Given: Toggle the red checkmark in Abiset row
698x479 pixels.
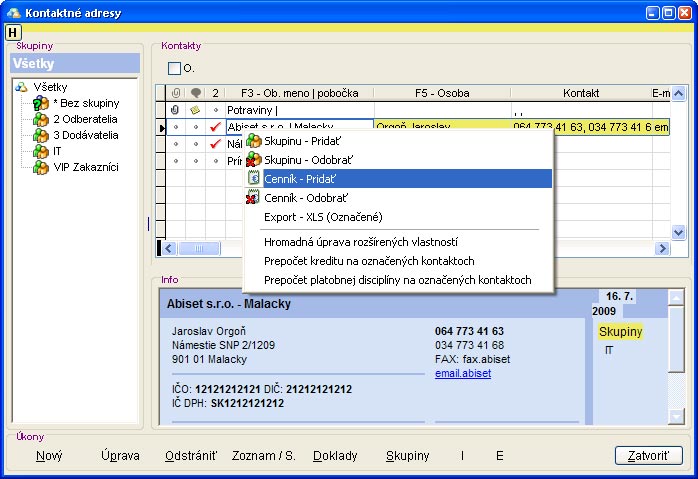Looking at the screenshot, I should click(x=215, y=127).
